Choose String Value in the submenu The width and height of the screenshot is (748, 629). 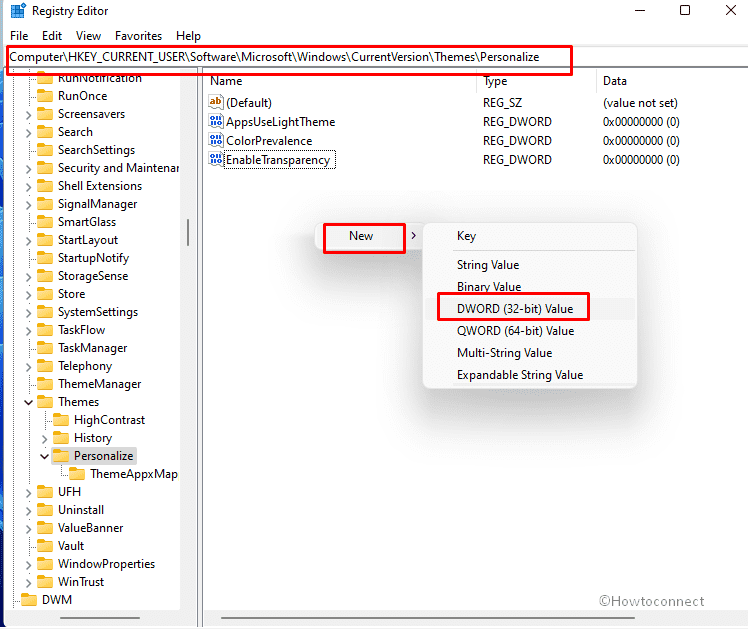529,265
